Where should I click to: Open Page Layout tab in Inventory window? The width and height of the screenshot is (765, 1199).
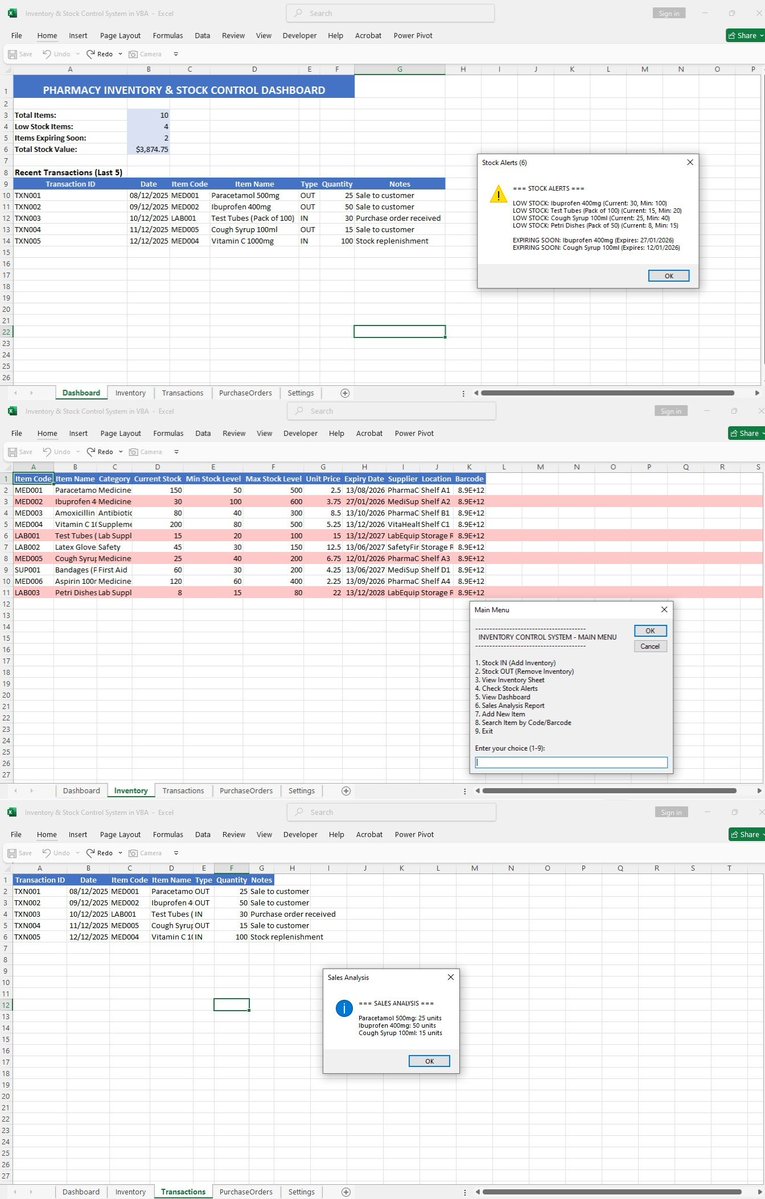click(x=121, y=434)
